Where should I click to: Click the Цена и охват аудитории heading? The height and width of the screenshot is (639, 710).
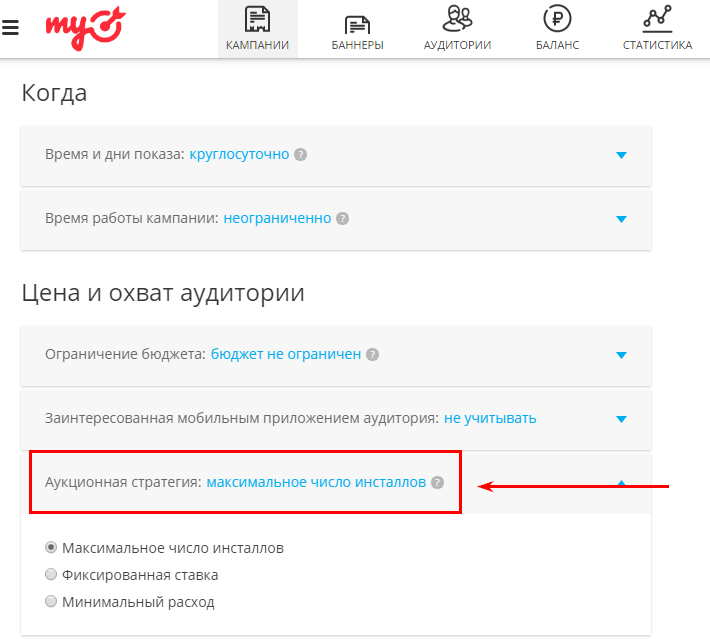coord(163,293)
